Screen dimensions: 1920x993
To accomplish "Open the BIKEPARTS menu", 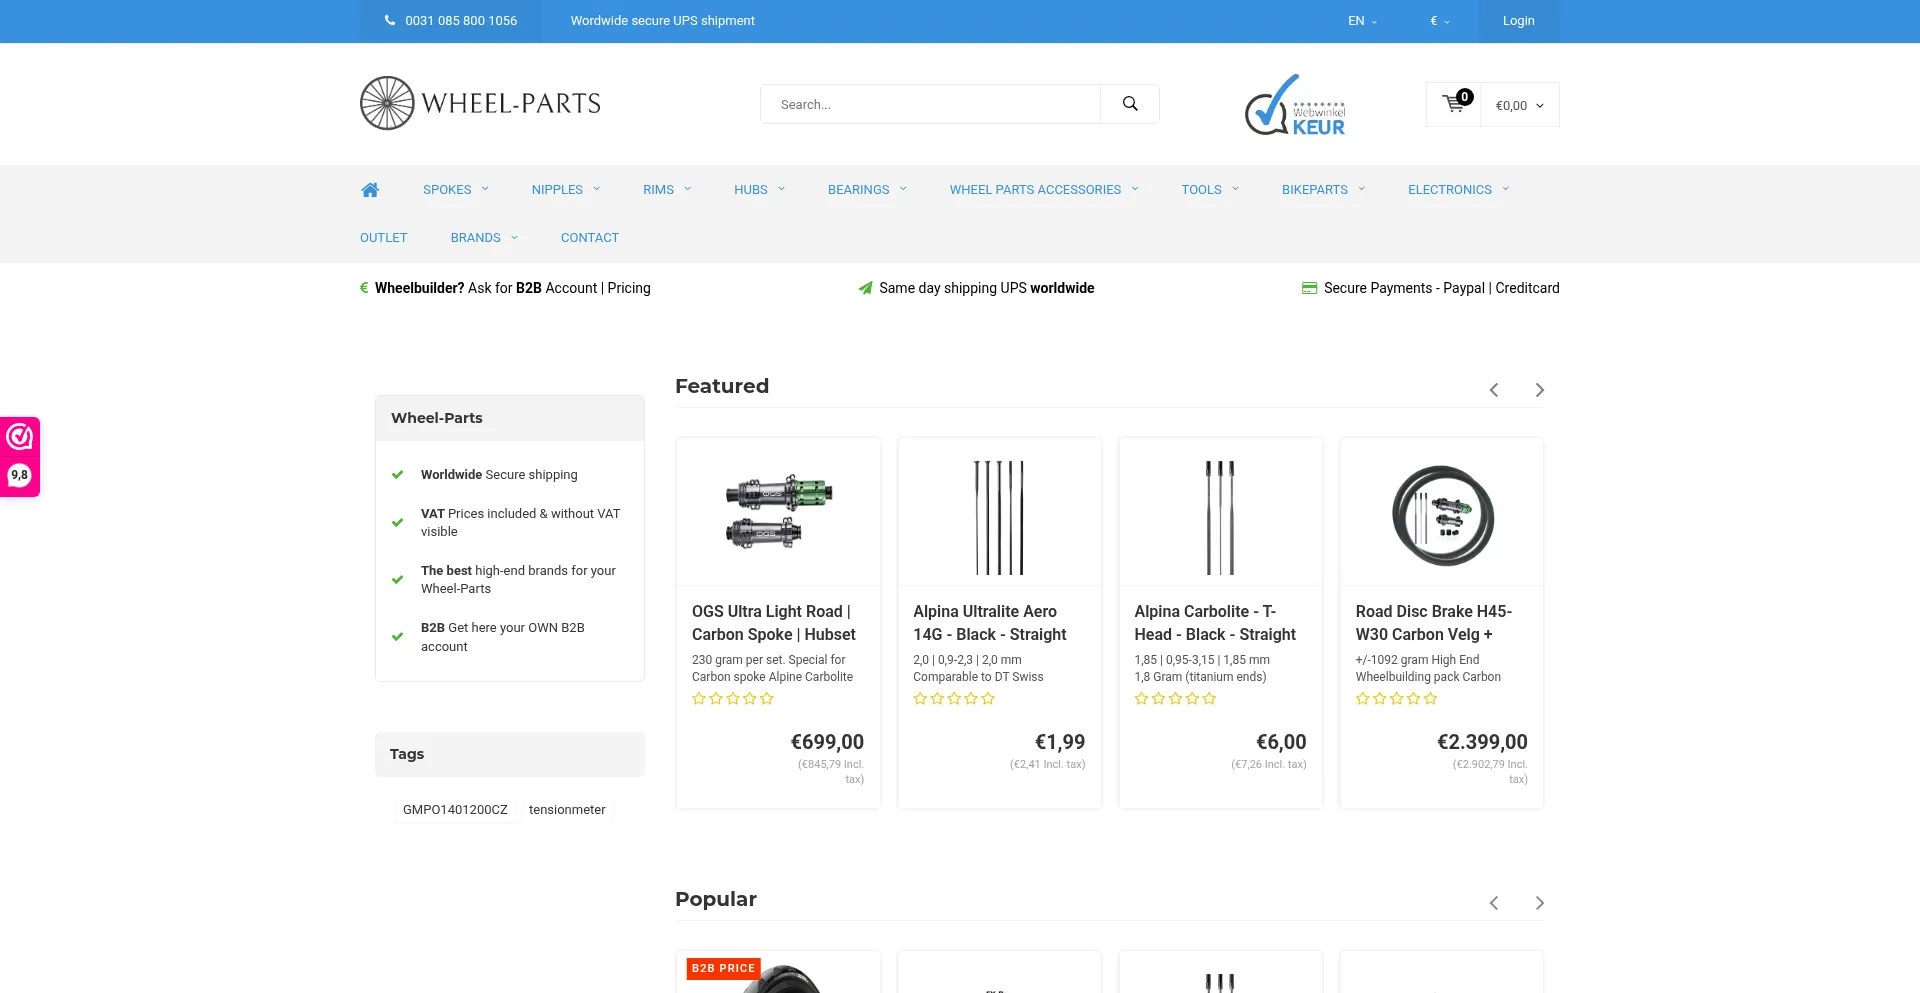I will (x=1323, y=190).
